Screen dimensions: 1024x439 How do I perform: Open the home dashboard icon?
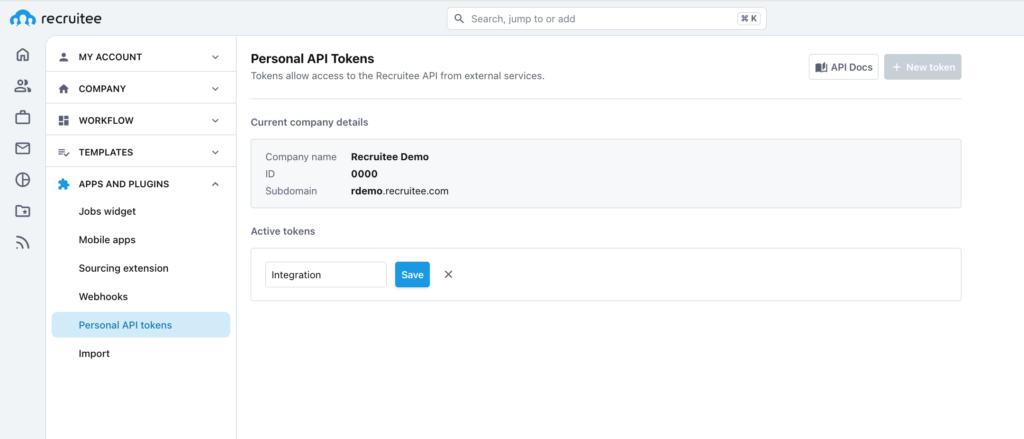[x=23, y=54]
